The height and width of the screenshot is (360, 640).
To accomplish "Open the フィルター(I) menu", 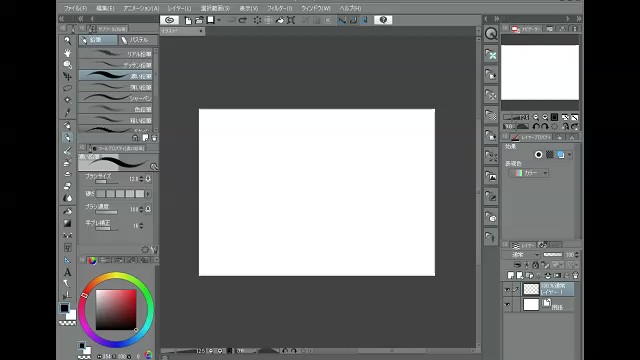I will (x=280, y=8).
